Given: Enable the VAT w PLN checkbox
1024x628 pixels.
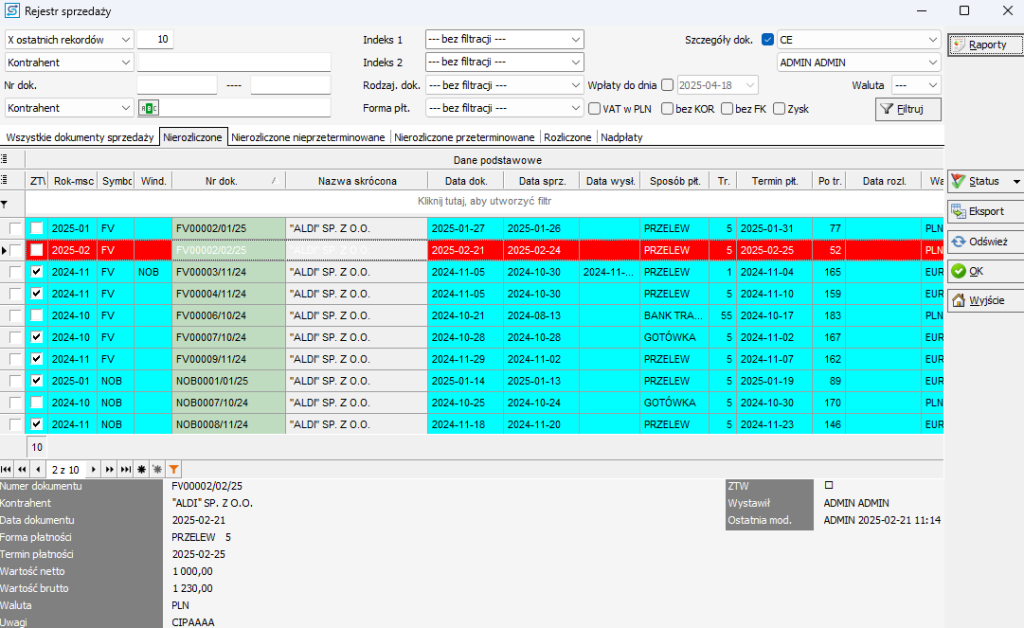Looking at the screenshot, I should [594, 108].
